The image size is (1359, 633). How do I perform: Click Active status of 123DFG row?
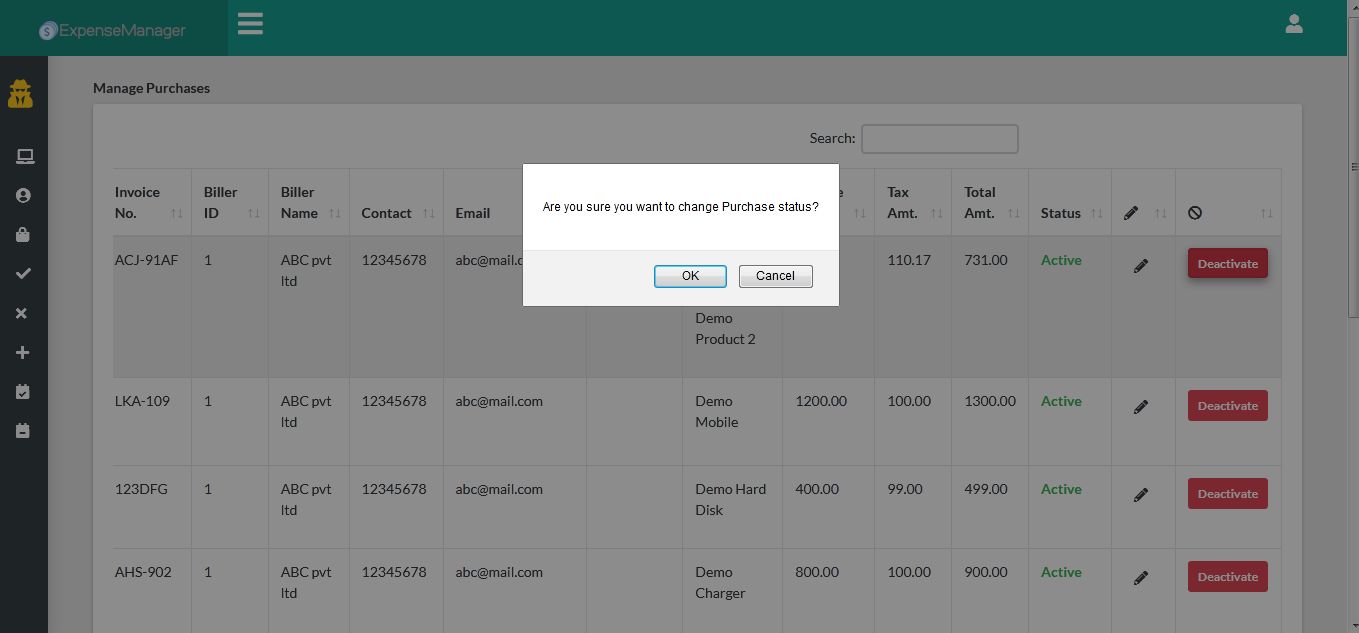coord(1061,489)
